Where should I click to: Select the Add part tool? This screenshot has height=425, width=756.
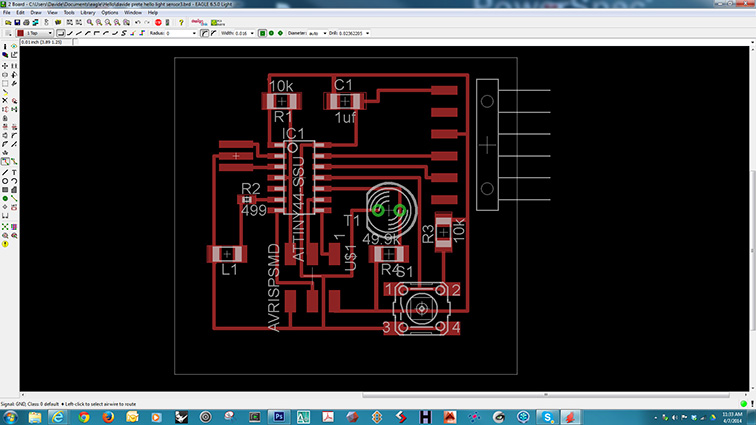(x=14, y=100)
